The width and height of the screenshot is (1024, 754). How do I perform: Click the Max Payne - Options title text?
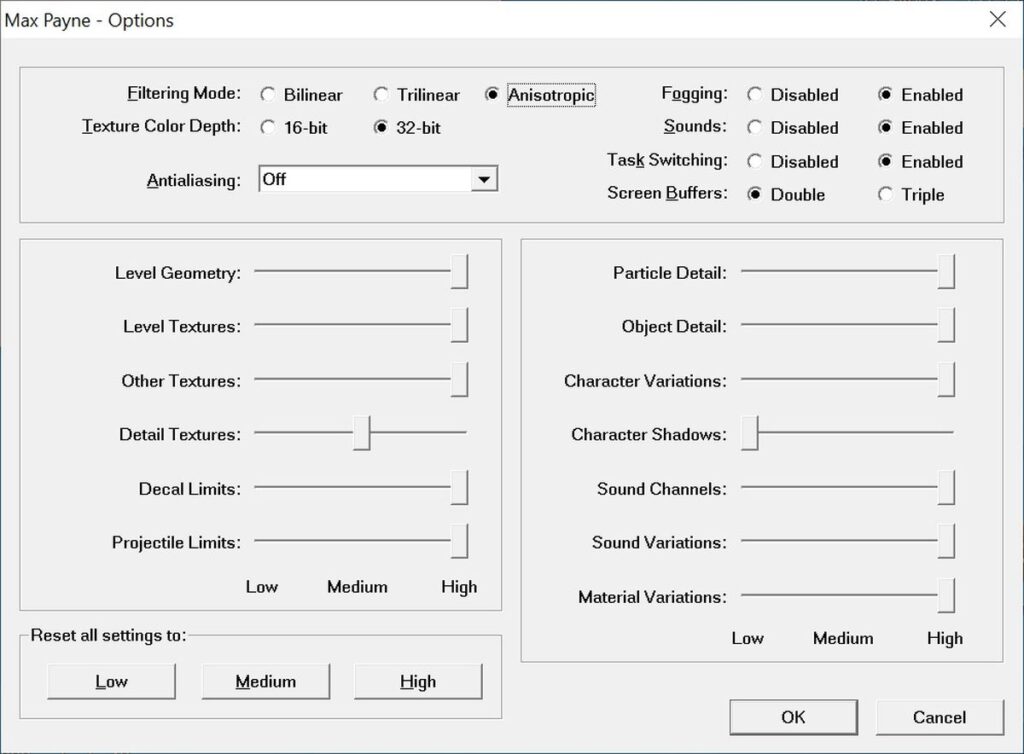pos(89,20)
